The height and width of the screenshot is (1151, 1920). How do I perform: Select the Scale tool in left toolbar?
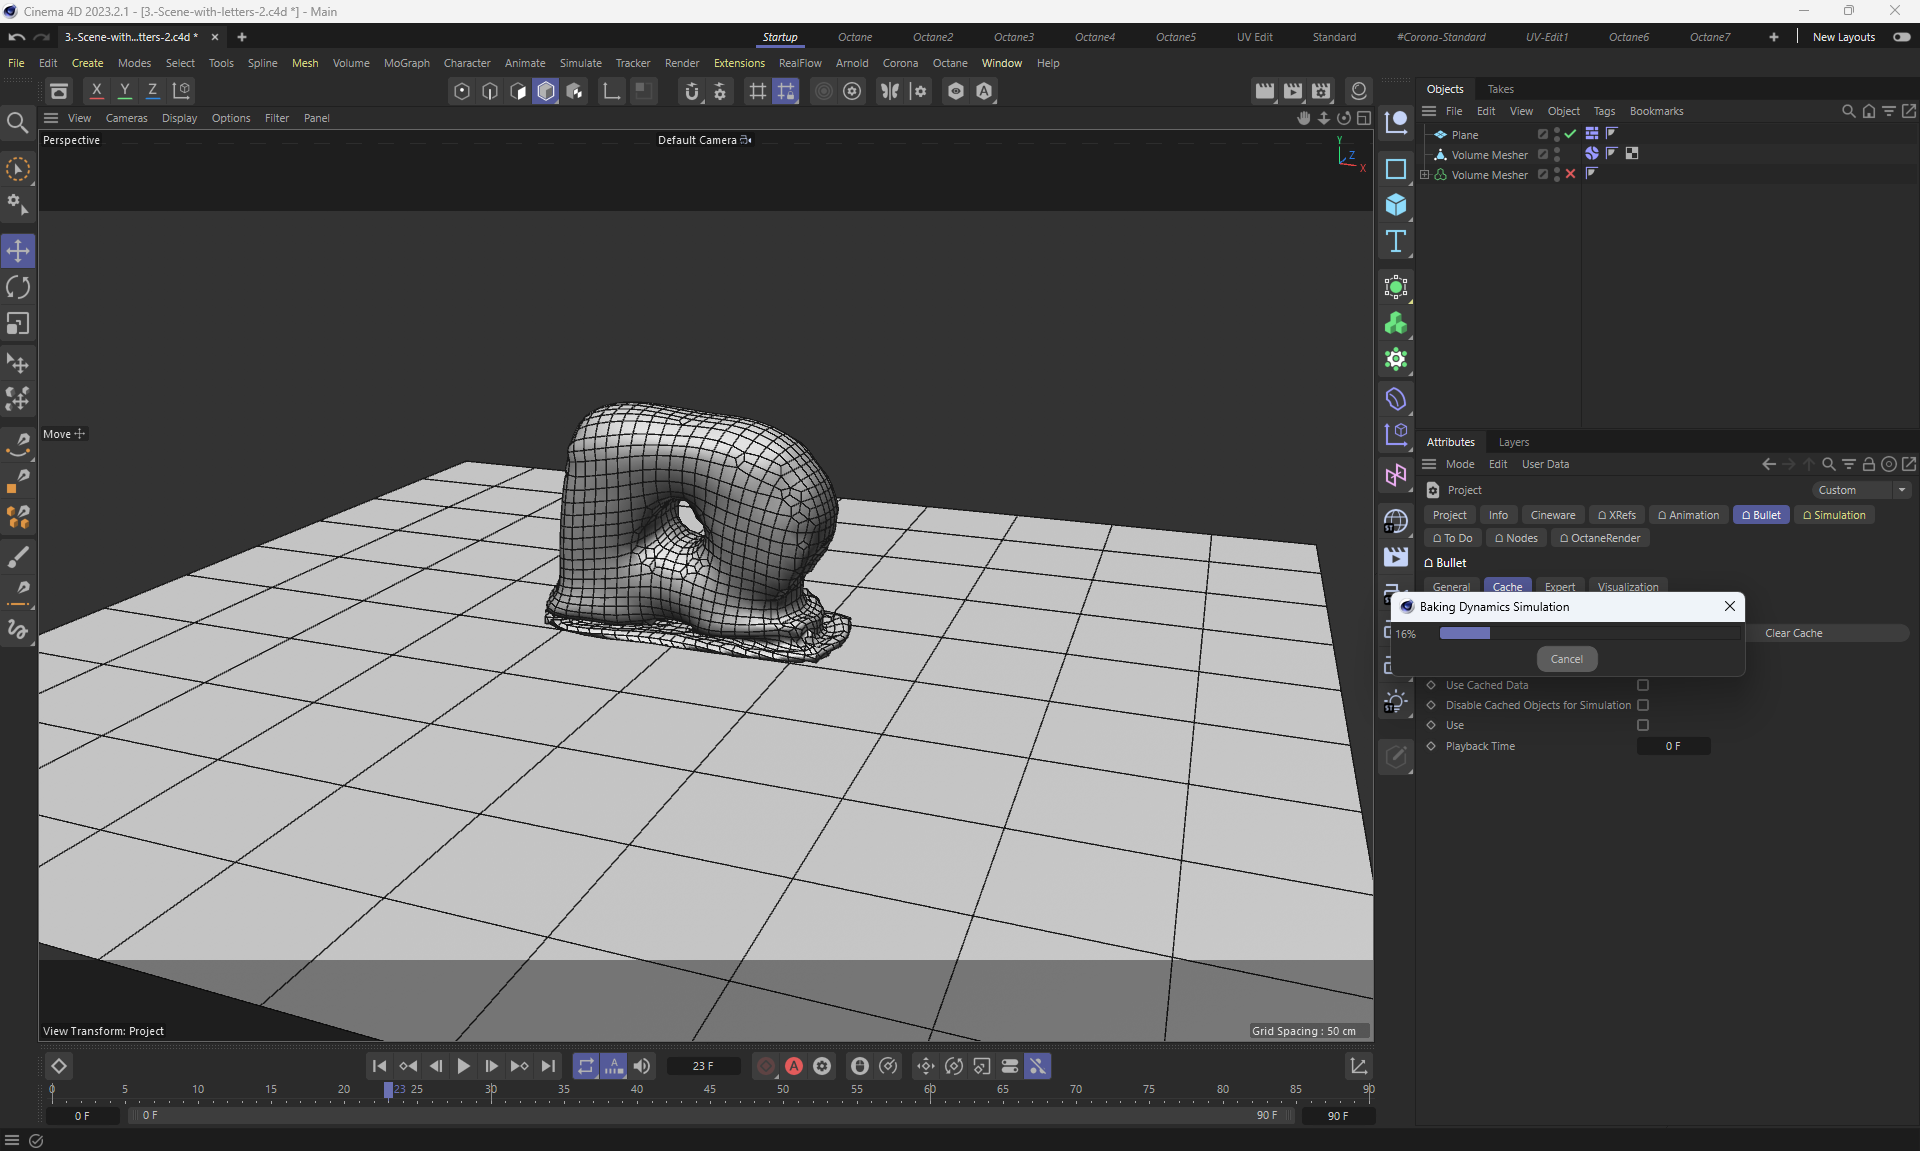(18, 324)
